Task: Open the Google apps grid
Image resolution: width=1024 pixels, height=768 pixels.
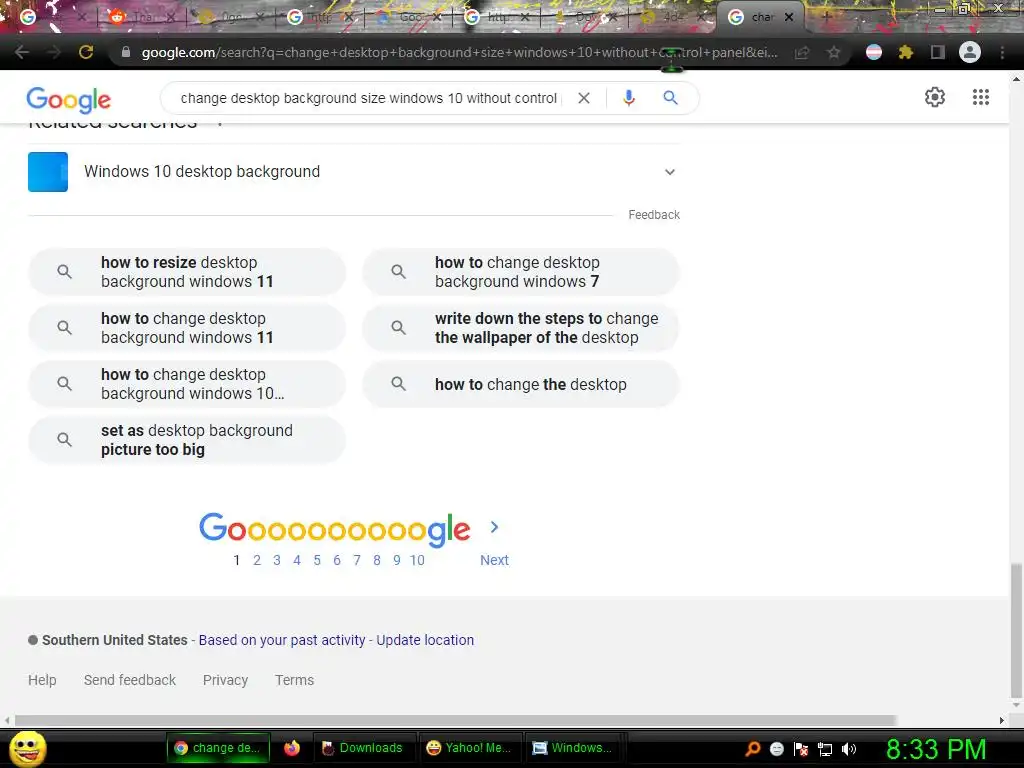Action: pos(980,97)
